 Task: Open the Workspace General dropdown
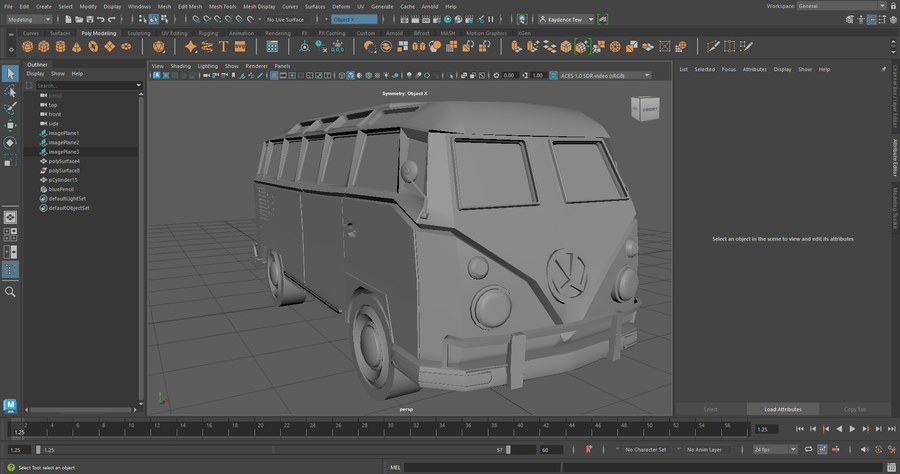coord(842,6)
